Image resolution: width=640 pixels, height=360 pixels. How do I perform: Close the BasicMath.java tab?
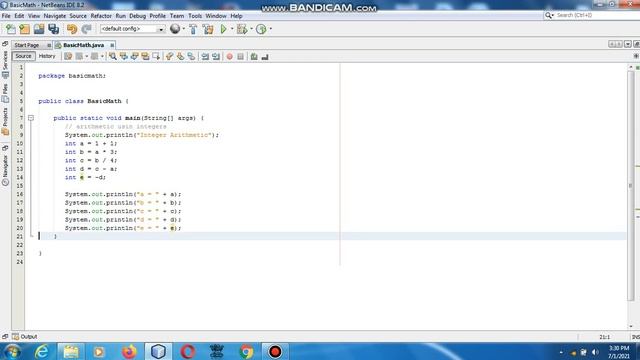coord(112,45)
